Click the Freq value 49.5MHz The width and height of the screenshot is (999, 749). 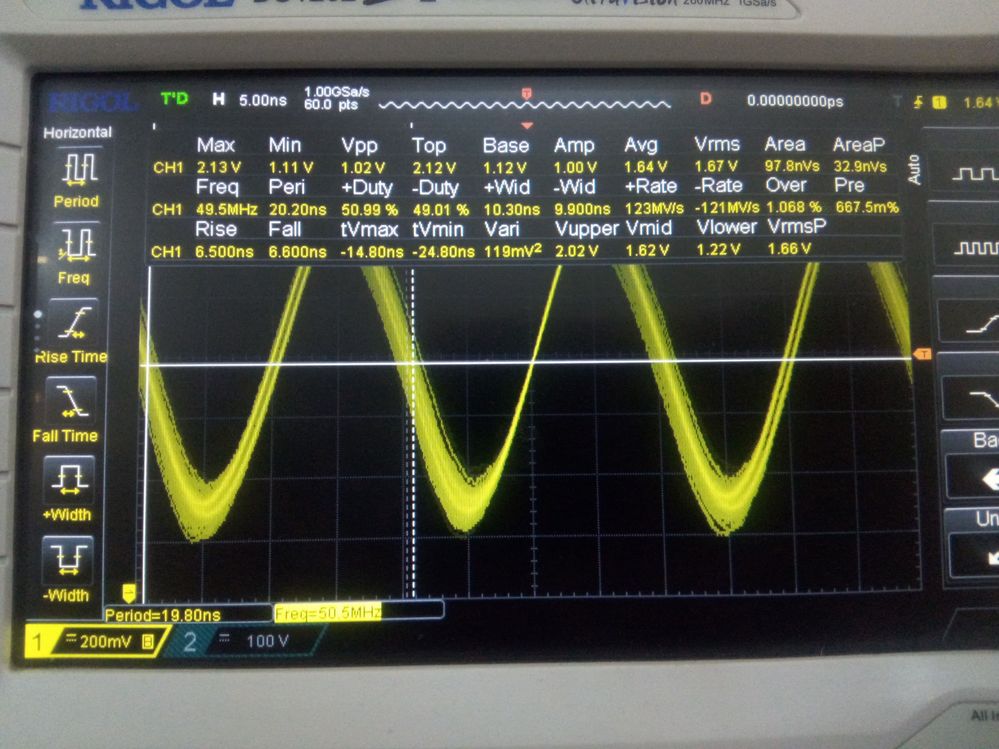[x=226, y=209]
